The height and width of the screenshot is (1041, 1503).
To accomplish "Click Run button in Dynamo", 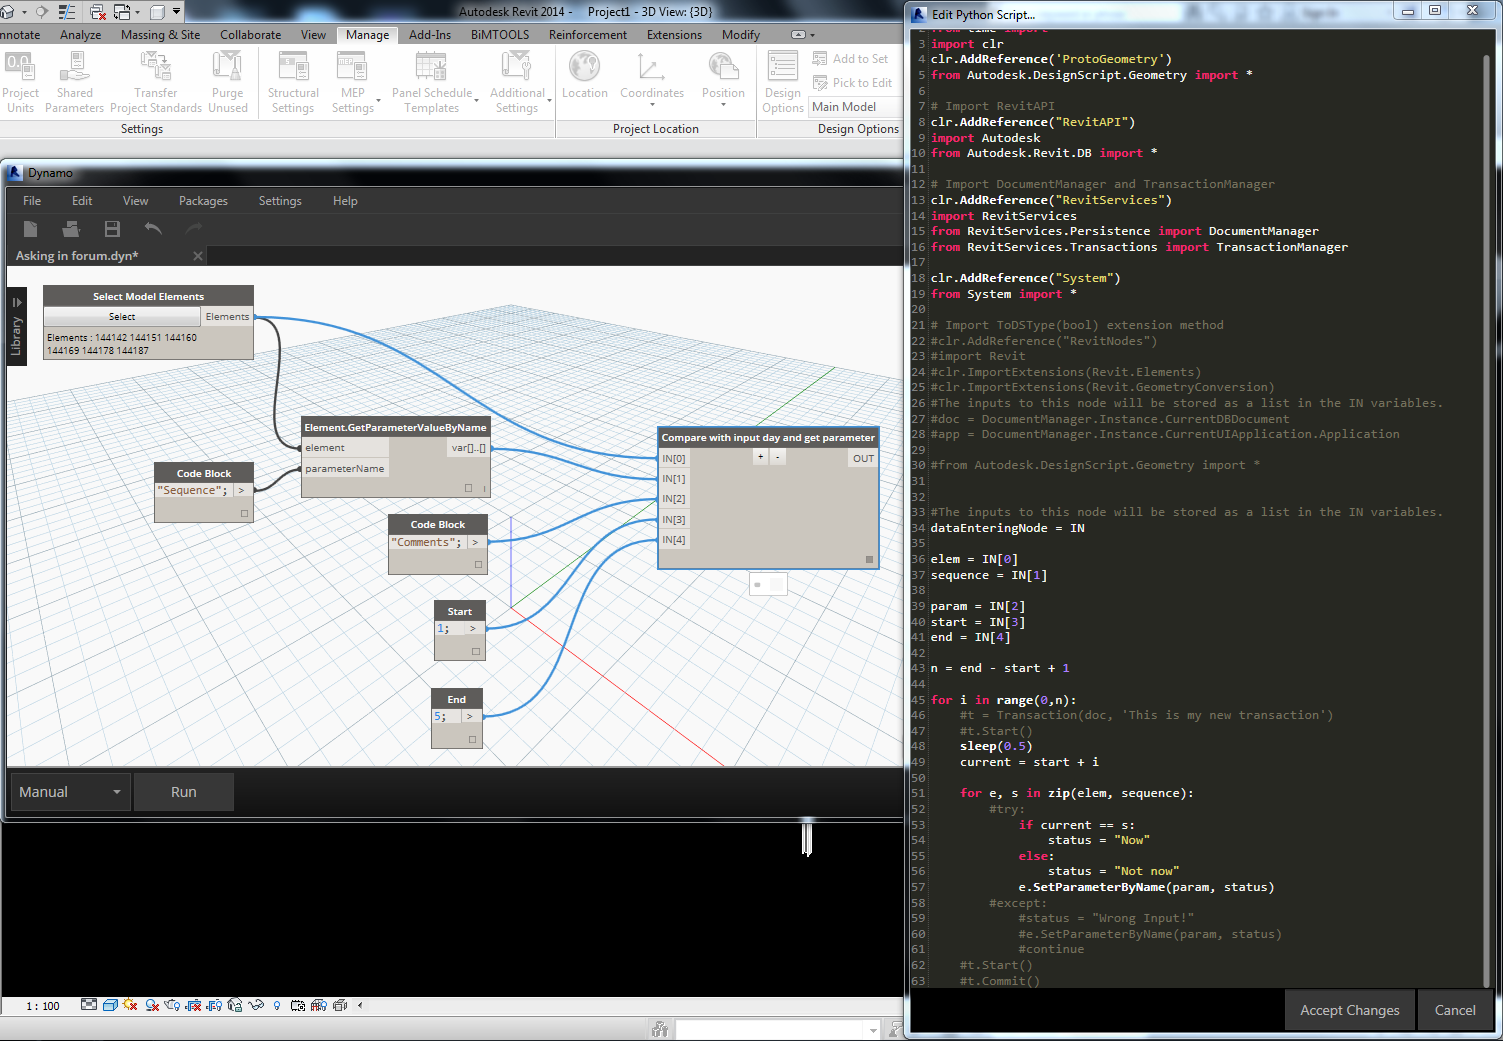I will (x=184, y=792).
